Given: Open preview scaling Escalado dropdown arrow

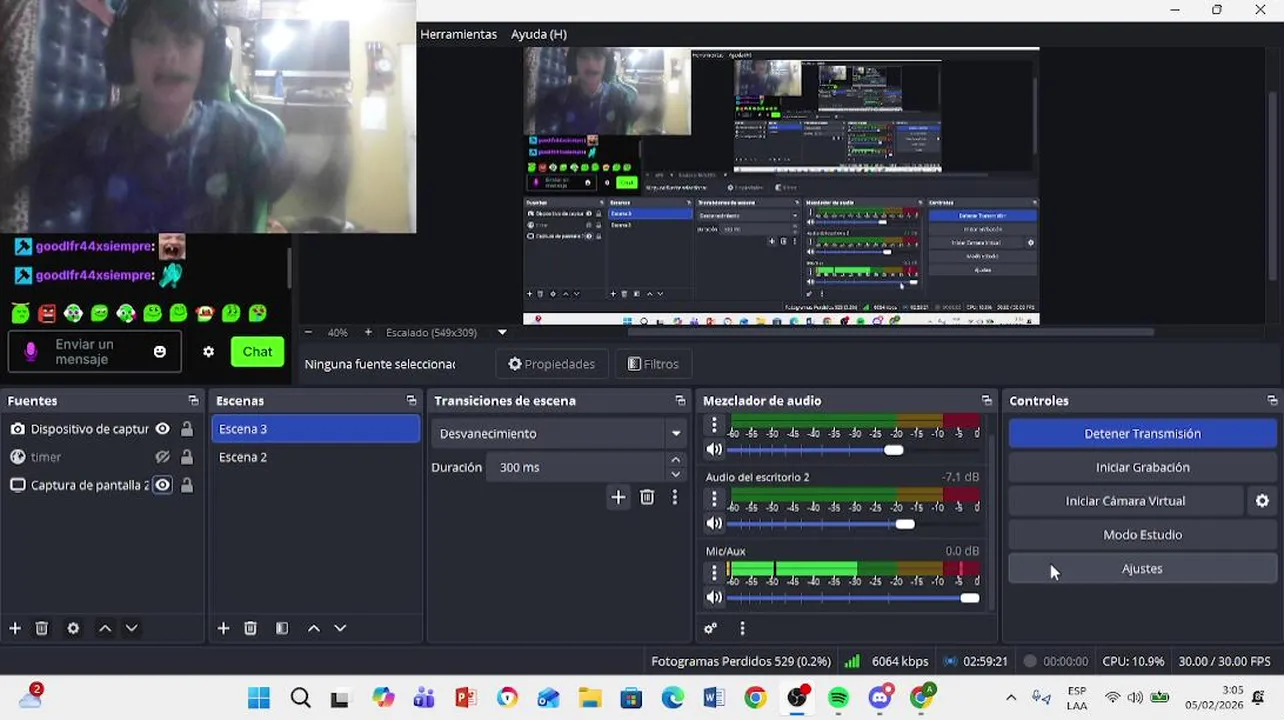Looking at the screenshot, I should 502,332.
